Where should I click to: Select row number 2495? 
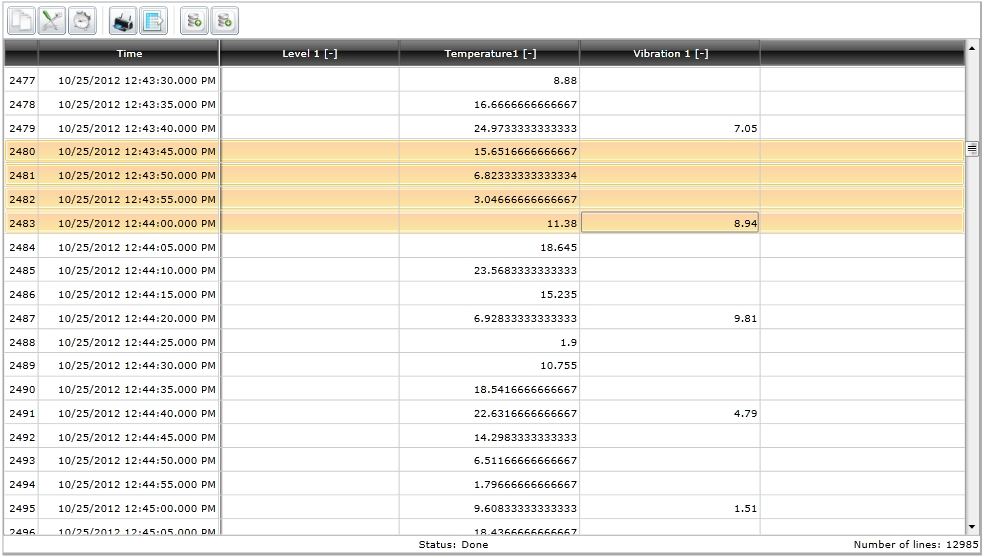21,508
